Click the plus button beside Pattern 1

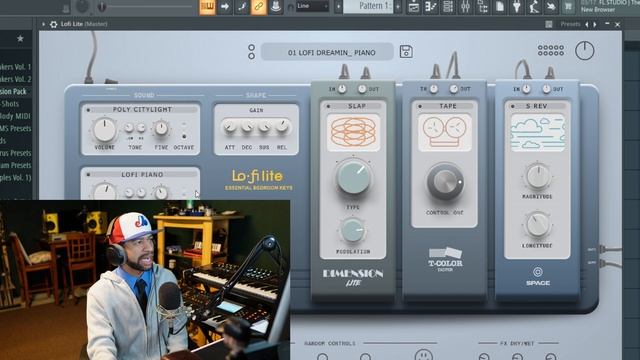tap(398, 6)
